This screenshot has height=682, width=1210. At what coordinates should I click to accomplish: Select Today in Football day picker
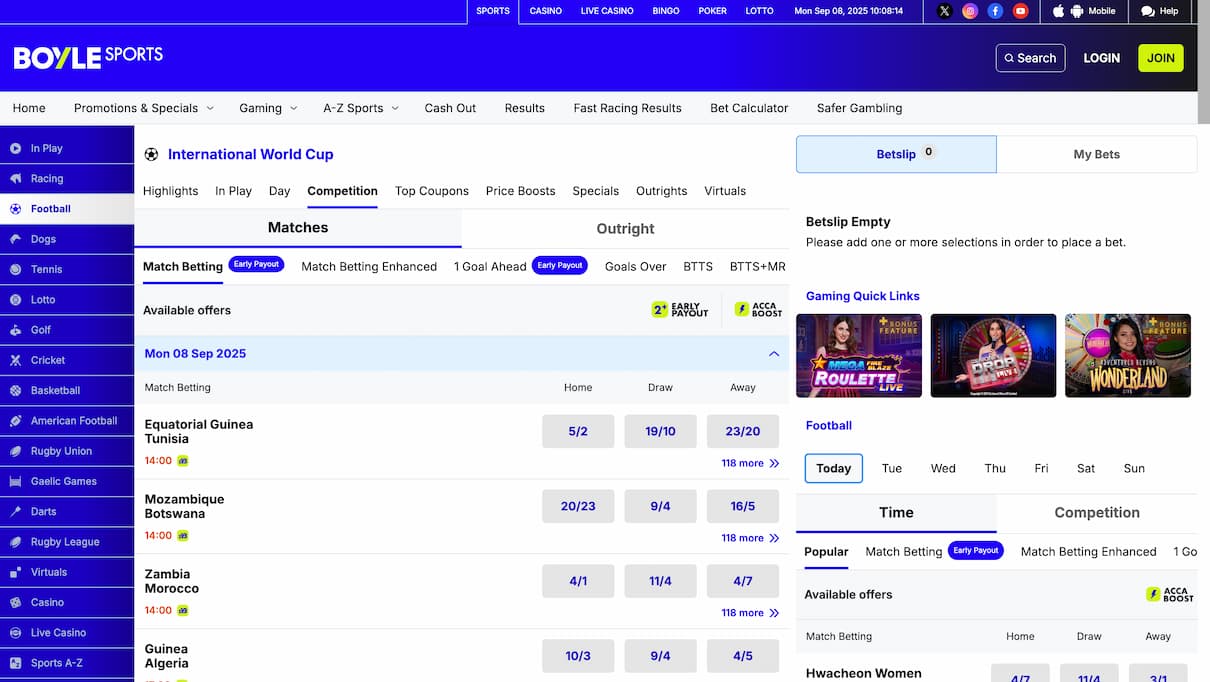833,468
